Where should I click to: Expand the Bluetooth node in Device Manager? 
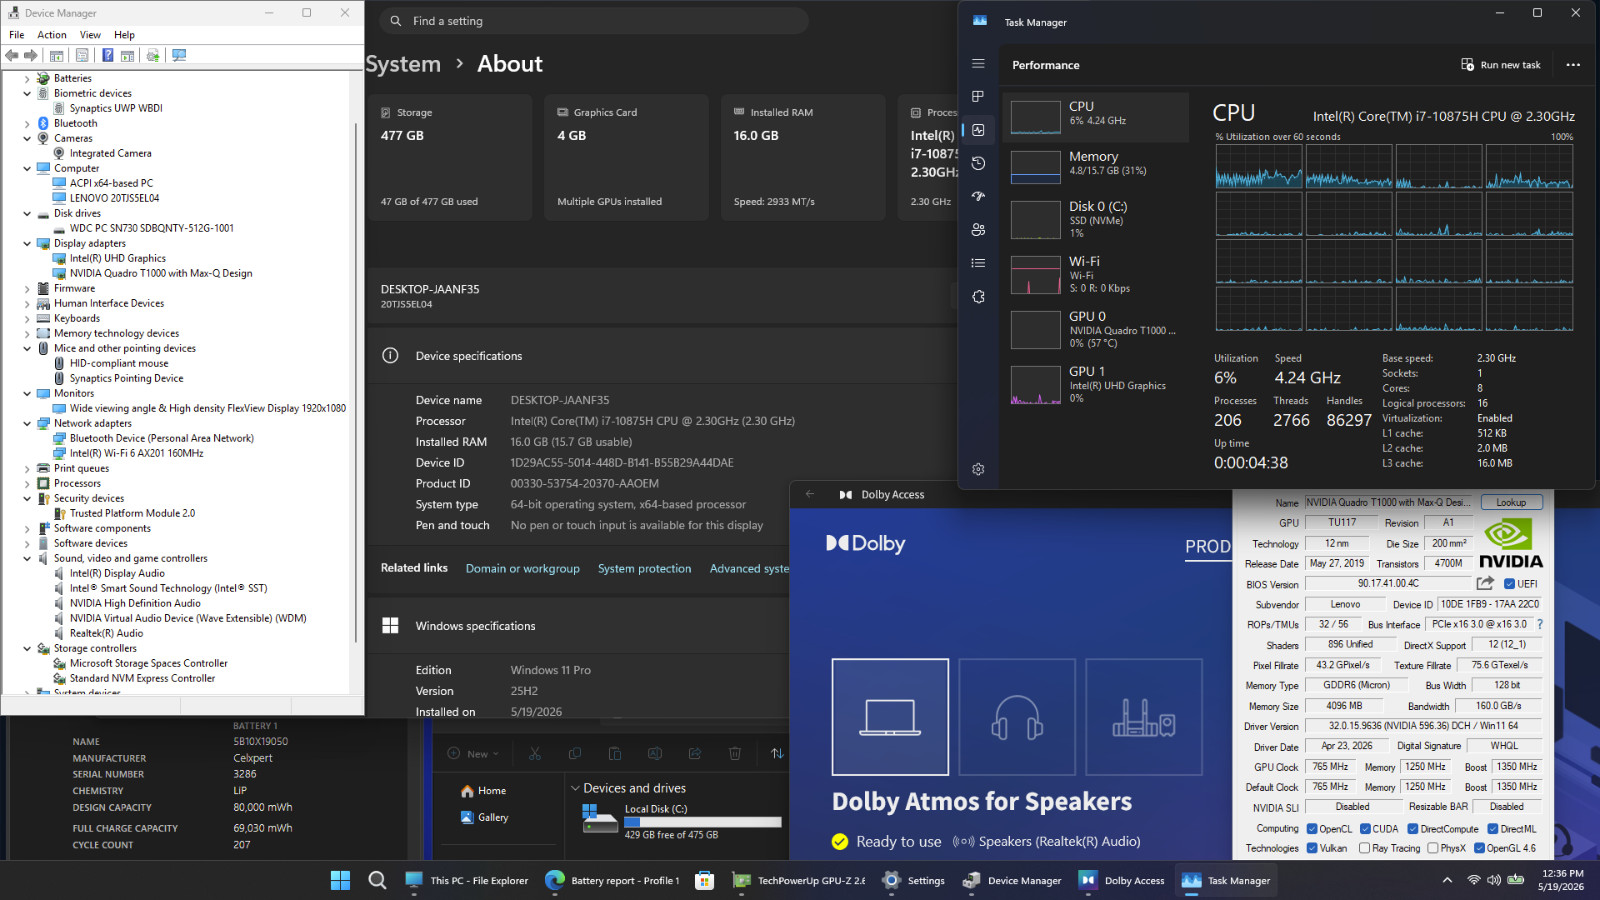pyautogui.click(x=27, y=123)
